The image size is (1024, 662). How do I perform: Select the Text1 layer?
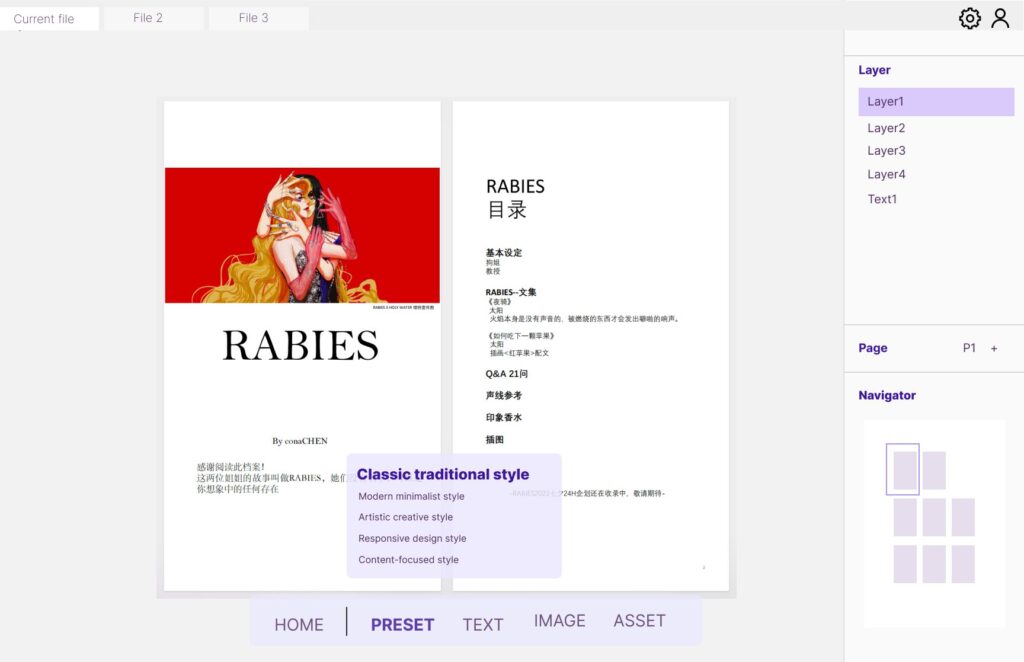point(882,199)
